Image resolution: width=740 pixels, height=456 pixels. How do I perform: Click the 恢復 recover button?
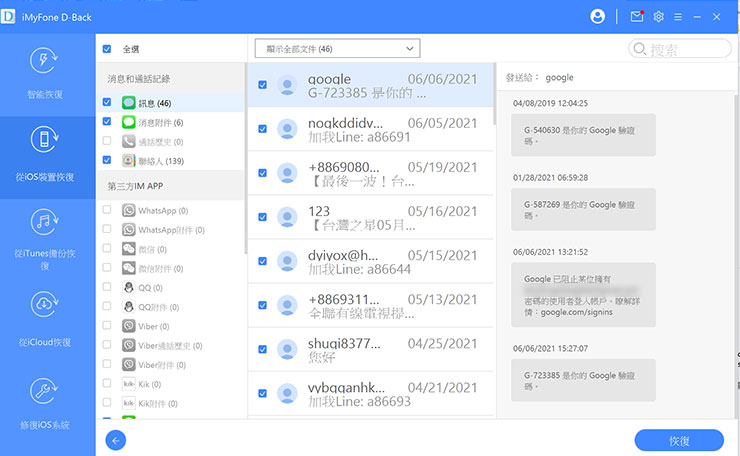point(679,440)
